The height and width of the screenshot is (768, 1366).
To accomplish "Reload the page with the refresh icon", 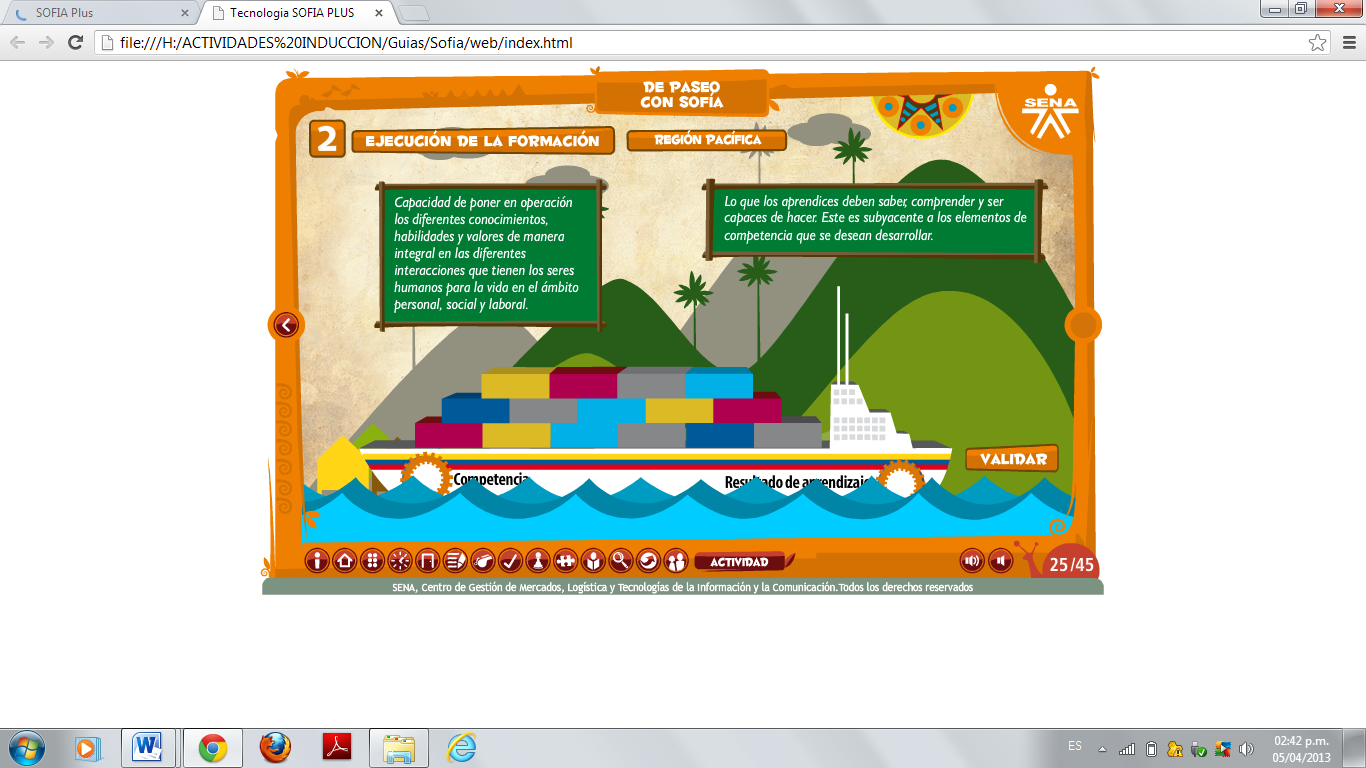I will (75, 42).
